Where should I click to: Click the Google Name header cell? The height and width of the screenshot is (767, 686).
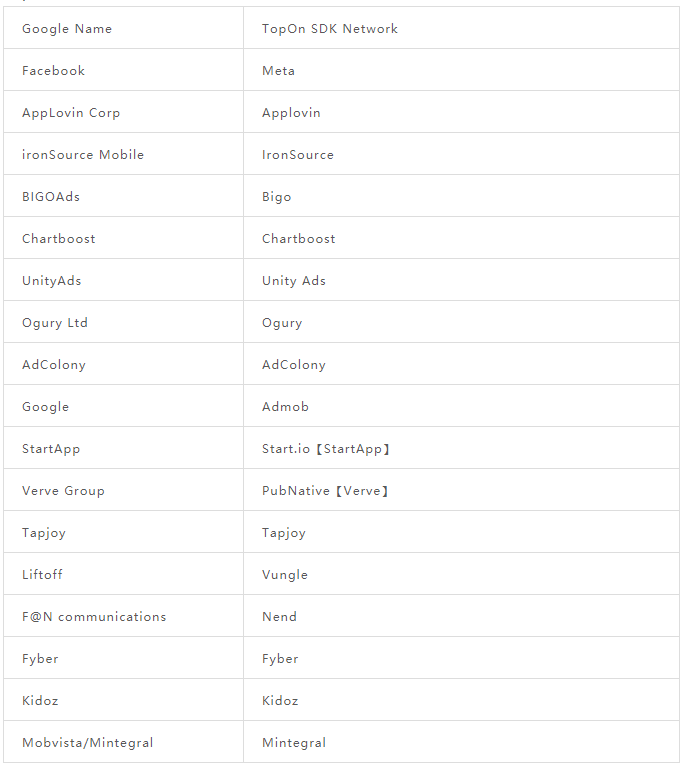pos(123,28)
